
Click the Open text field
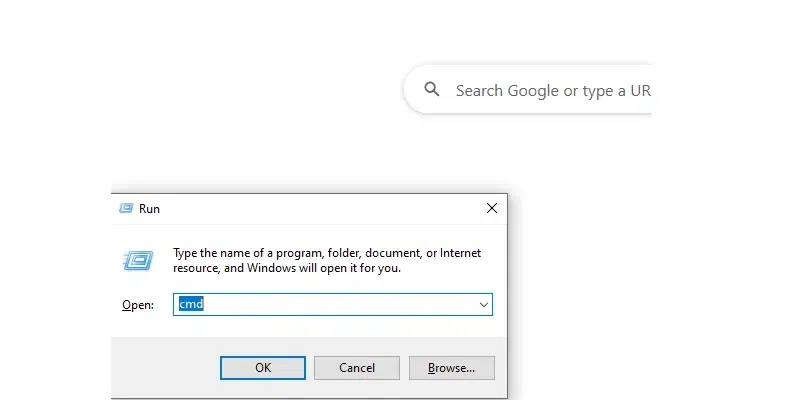(333, 305)
